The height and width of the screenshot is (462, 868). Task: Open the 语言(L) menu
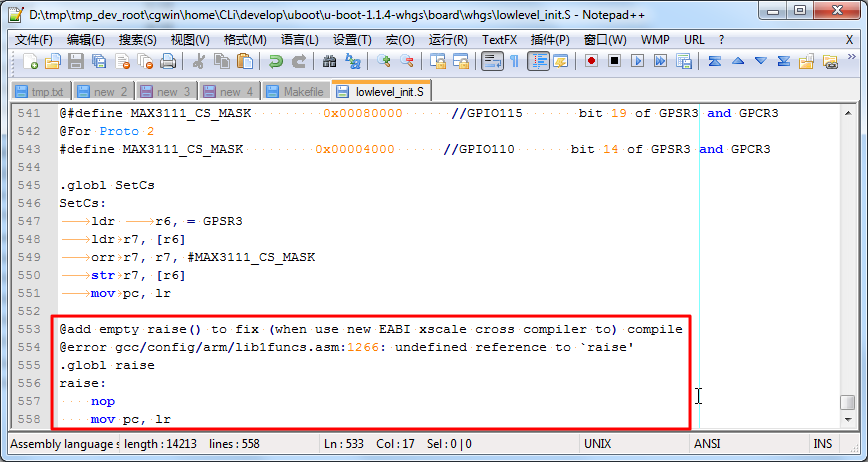point(299,40)
